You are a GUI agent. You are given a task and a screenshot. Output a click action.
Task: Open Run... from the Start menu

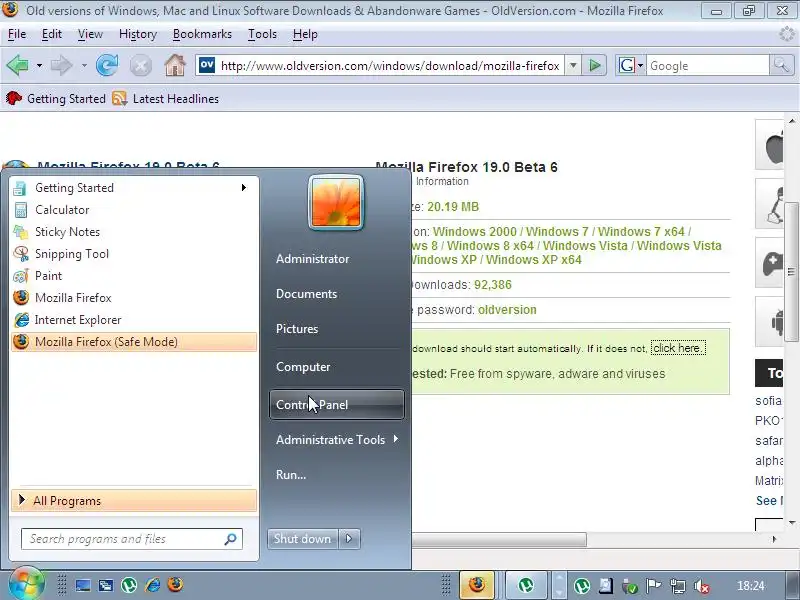(x=337, y=474)
